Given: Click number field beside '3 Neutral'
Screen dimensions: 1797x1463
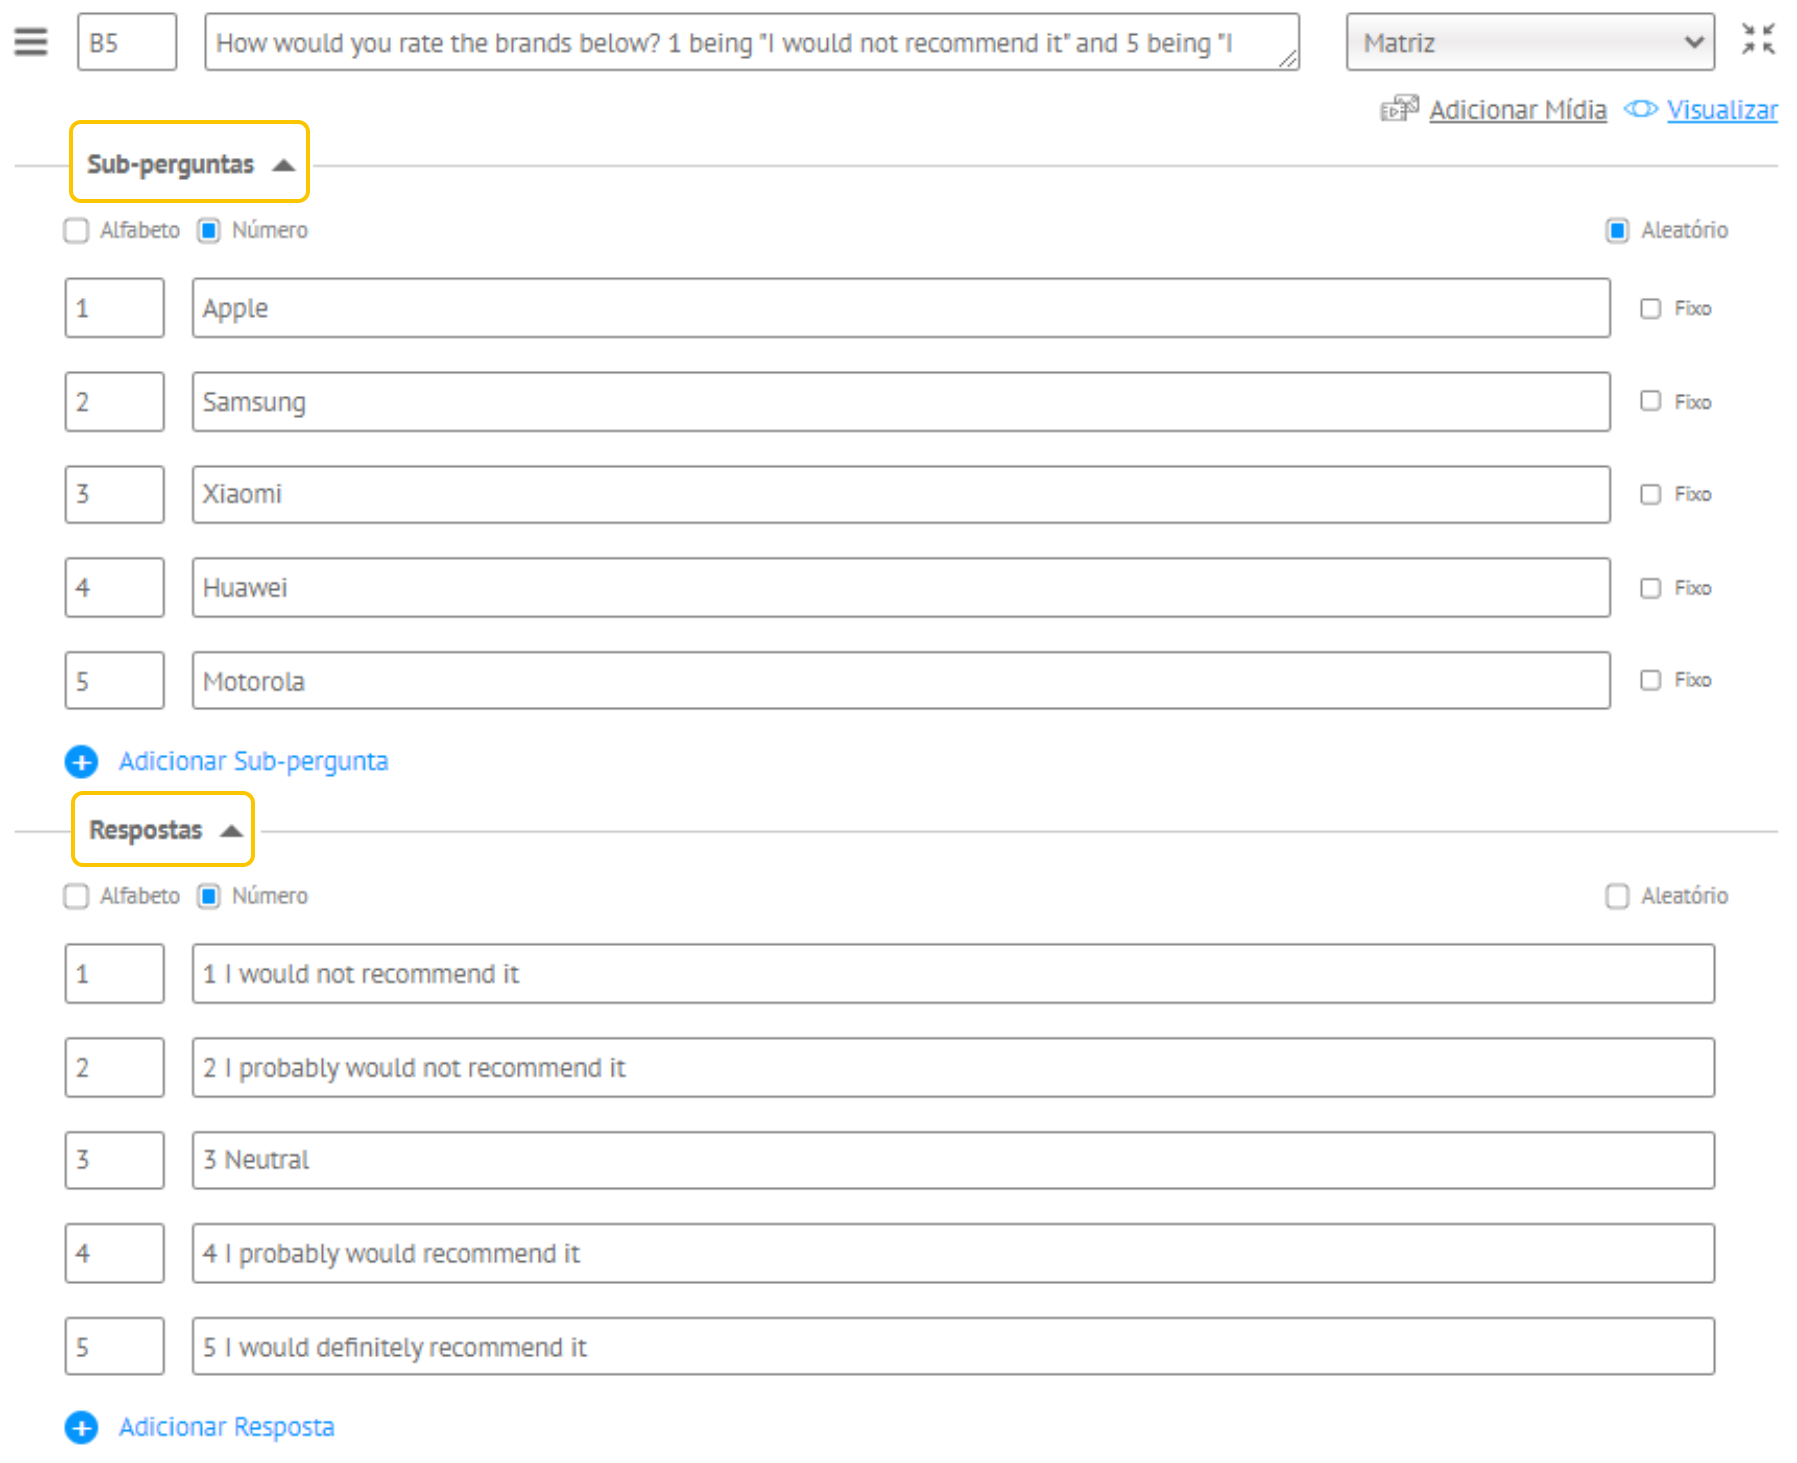Looking at the screenshot, I should pyautogui.click(x=115, y=1160).
